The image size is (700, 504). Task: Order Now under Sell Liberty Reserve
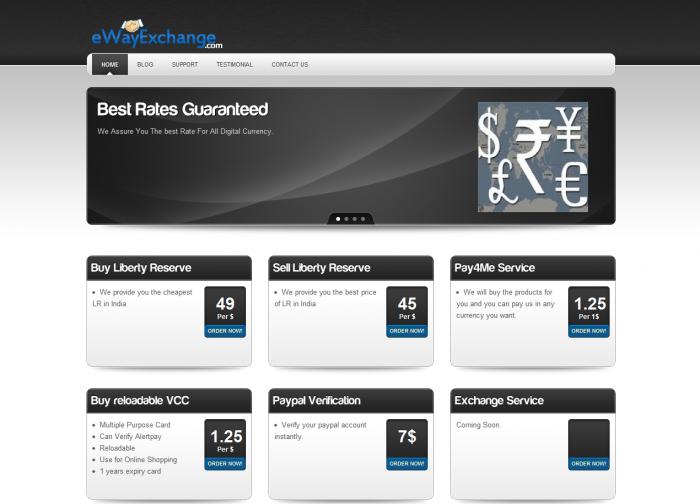(407, 331)
